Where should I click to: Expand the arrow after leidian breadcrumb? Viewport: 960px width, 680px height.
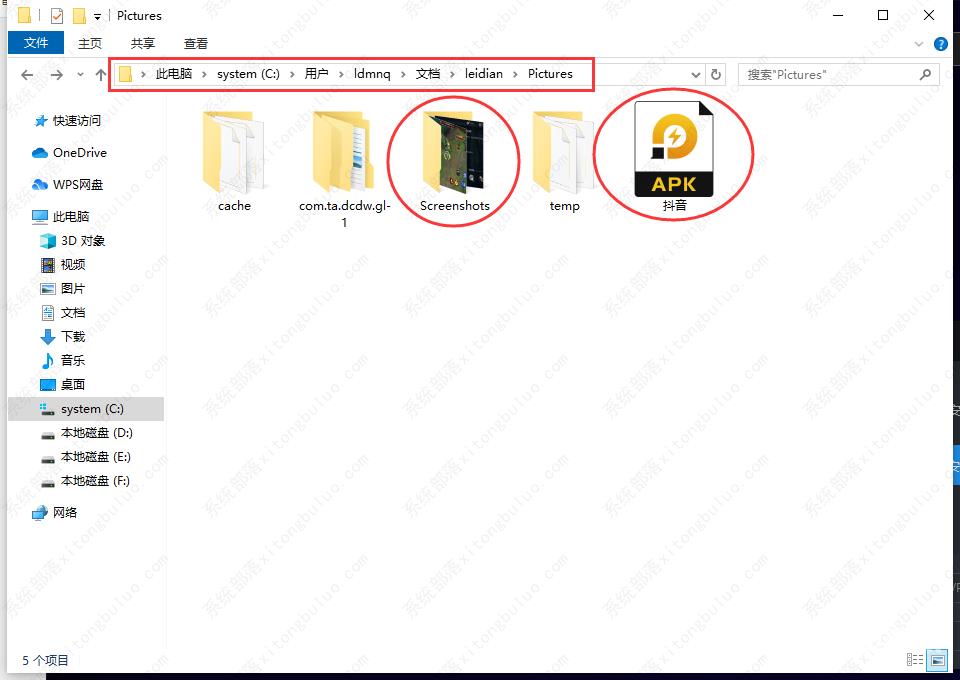(x=515, y=74)
